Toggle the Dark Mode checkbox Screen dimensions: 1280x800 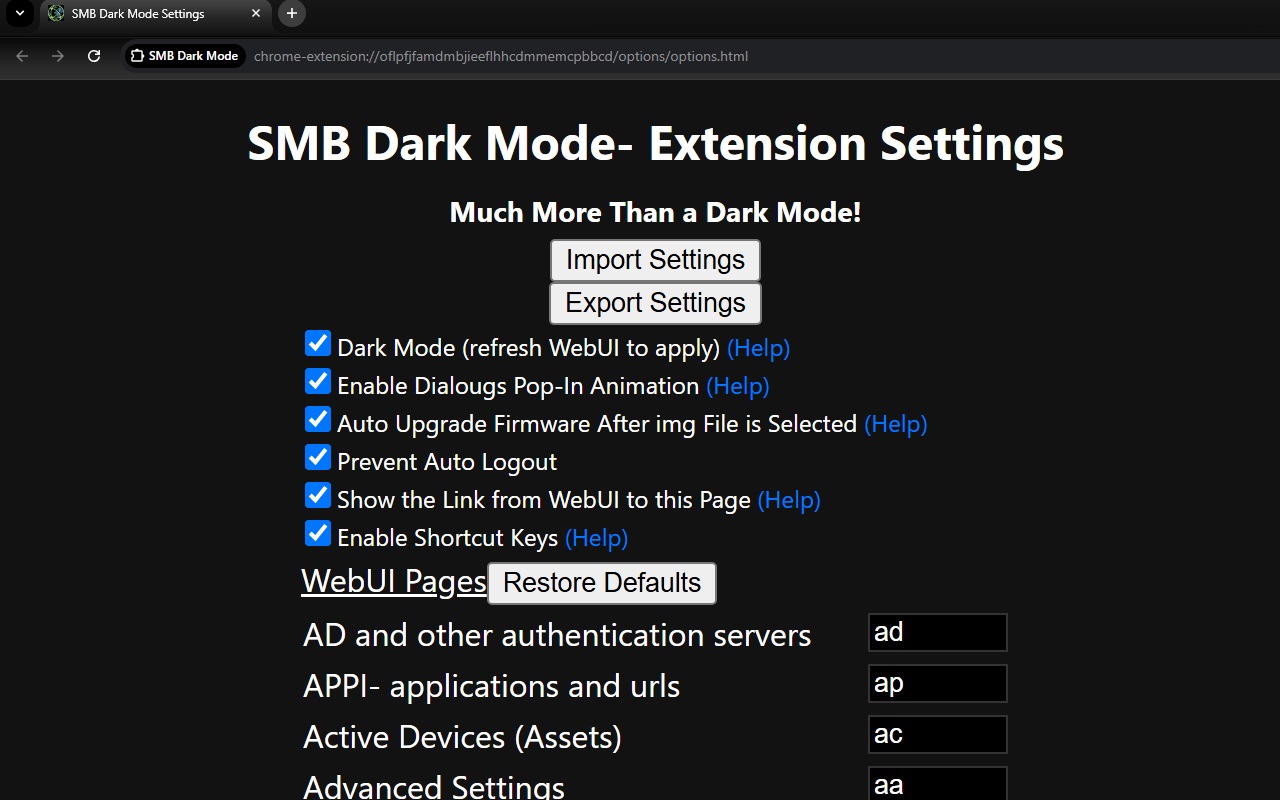click(x=318, y=344)
